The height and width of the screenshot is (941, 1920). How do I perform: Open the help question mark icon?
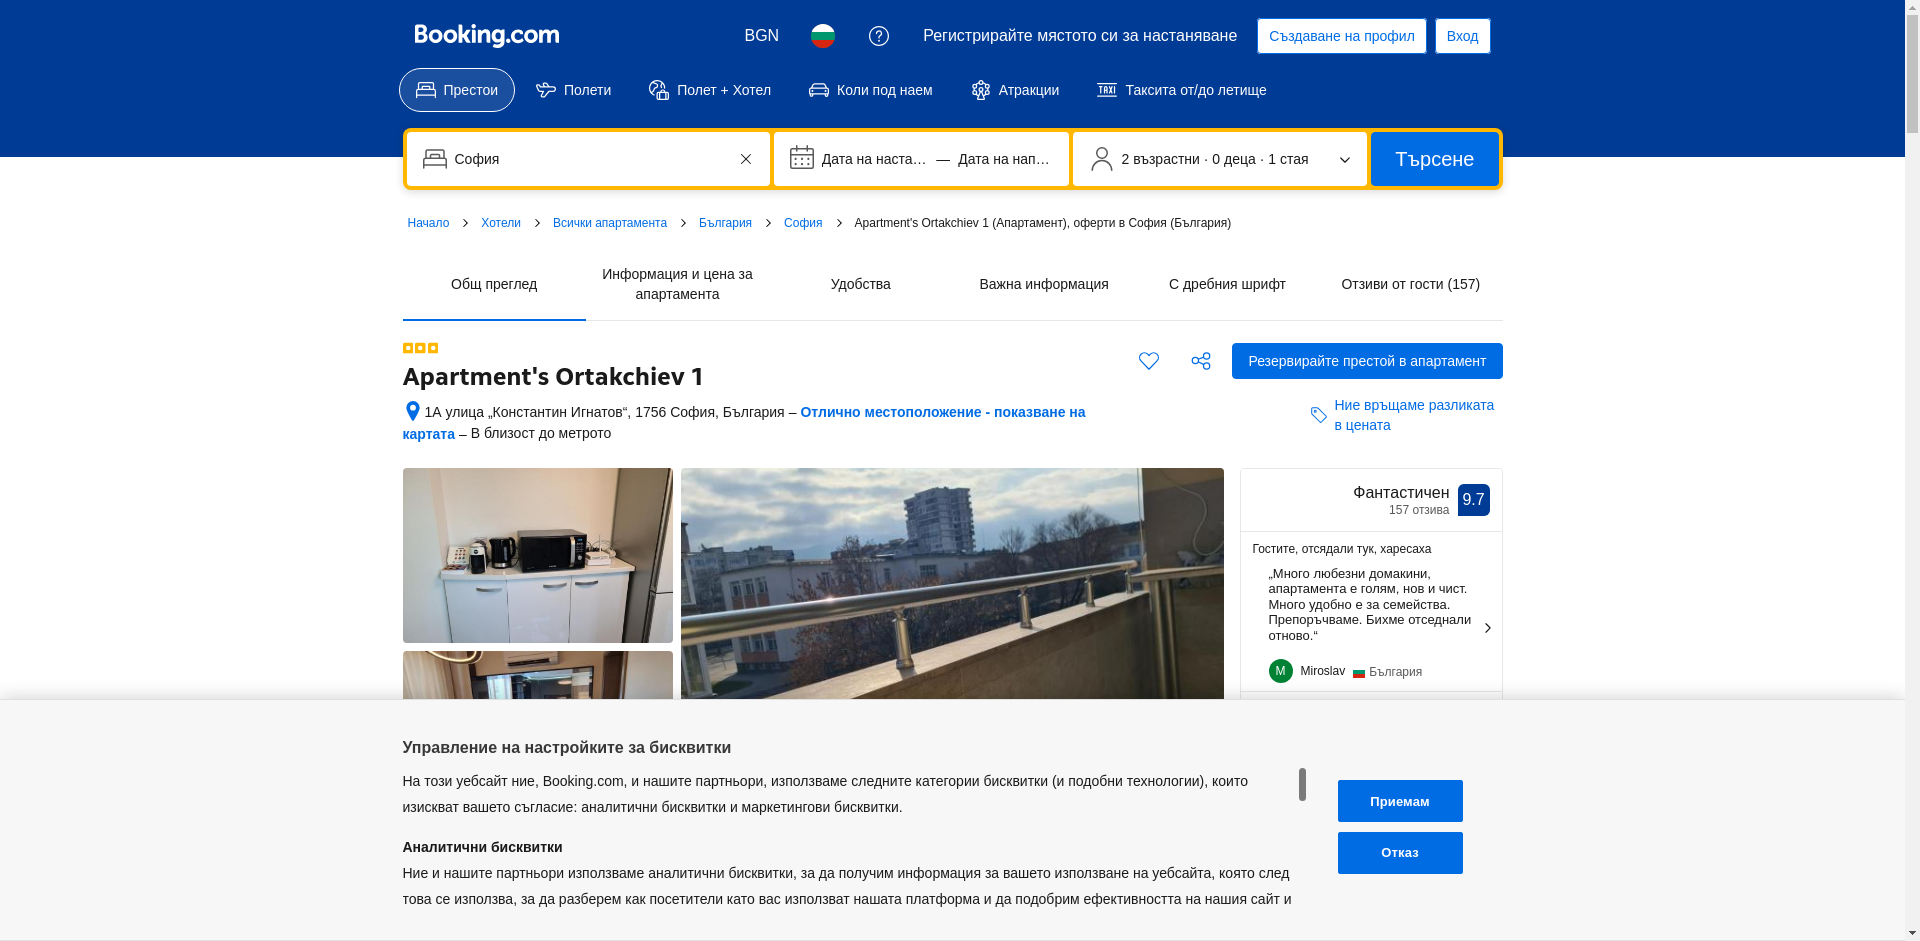[878, 36]
